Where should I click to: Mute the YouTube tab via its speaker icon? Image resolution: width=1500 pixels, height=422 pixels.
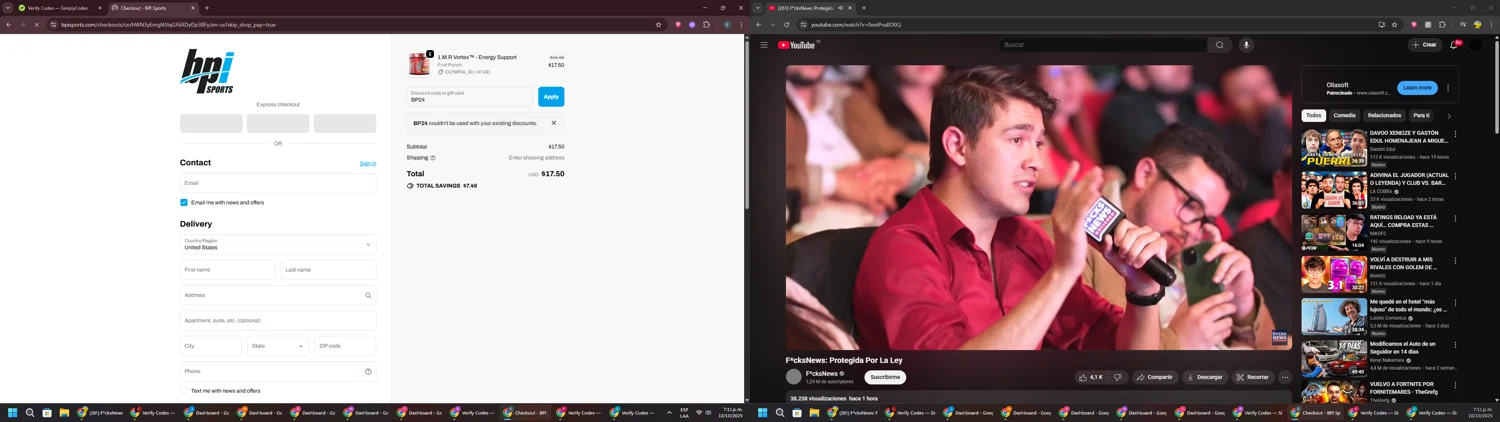[x=840, y=8]
